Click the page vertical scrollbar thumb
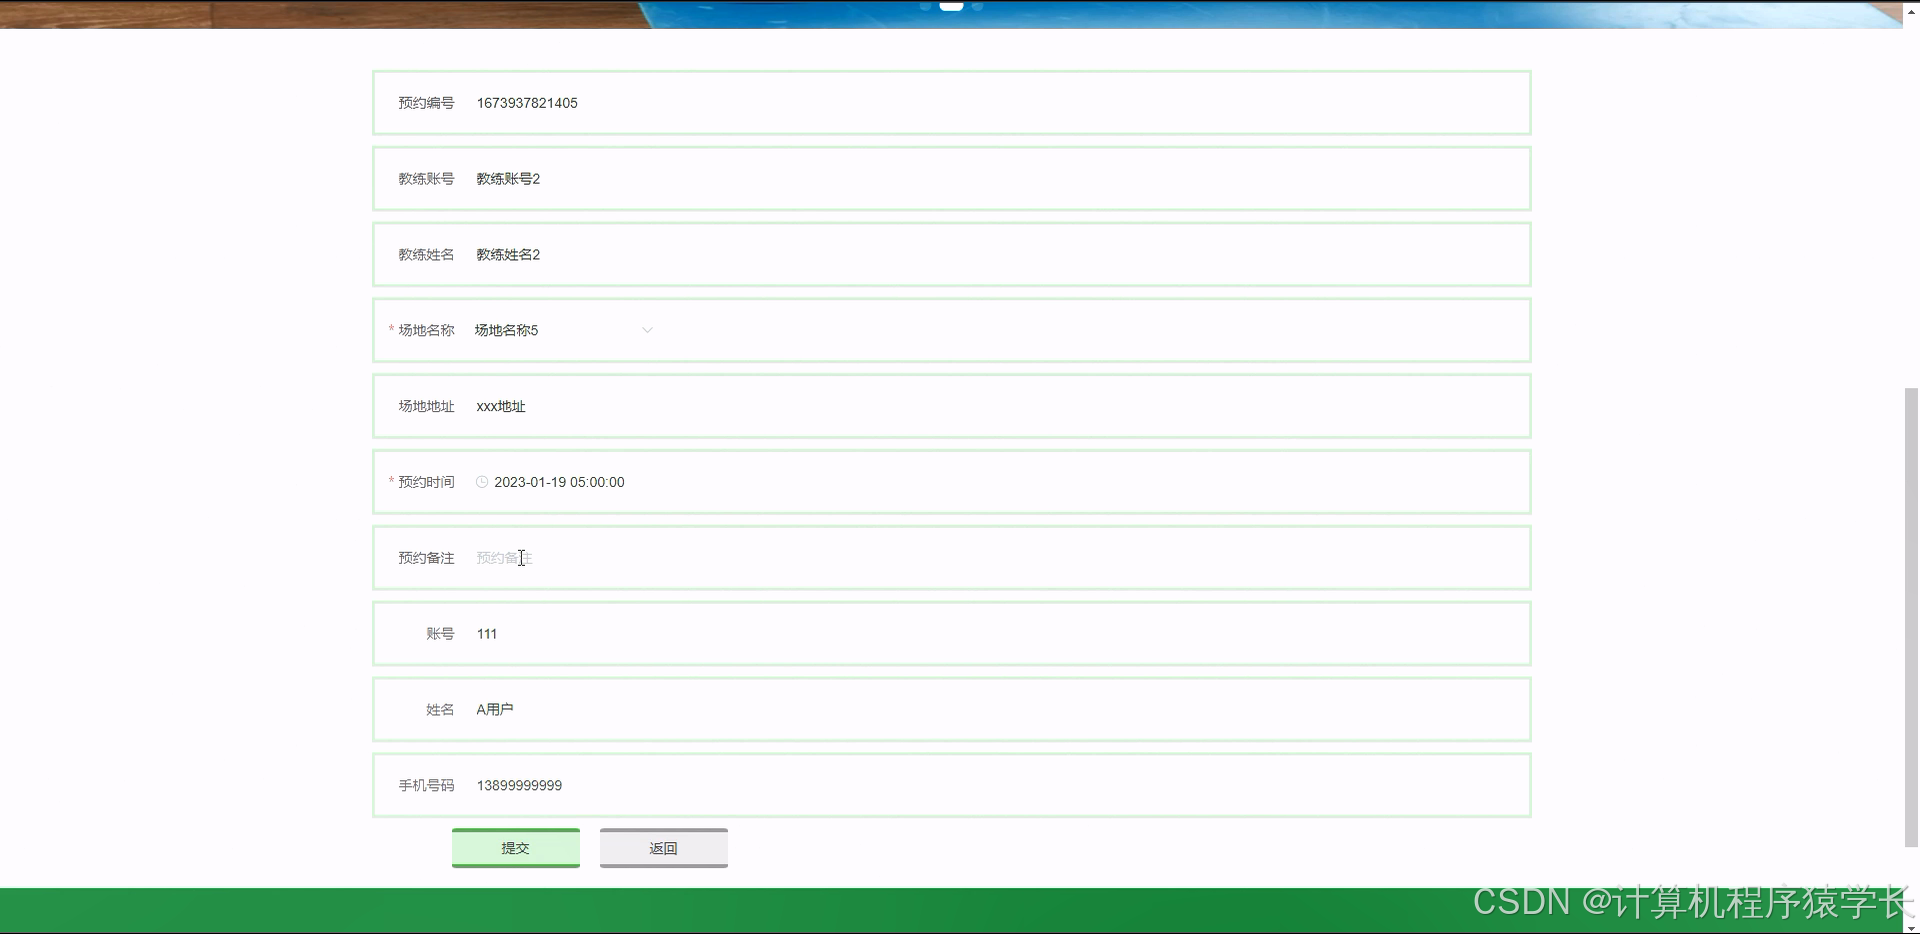1920x934 pixels. pos(1911,617)
